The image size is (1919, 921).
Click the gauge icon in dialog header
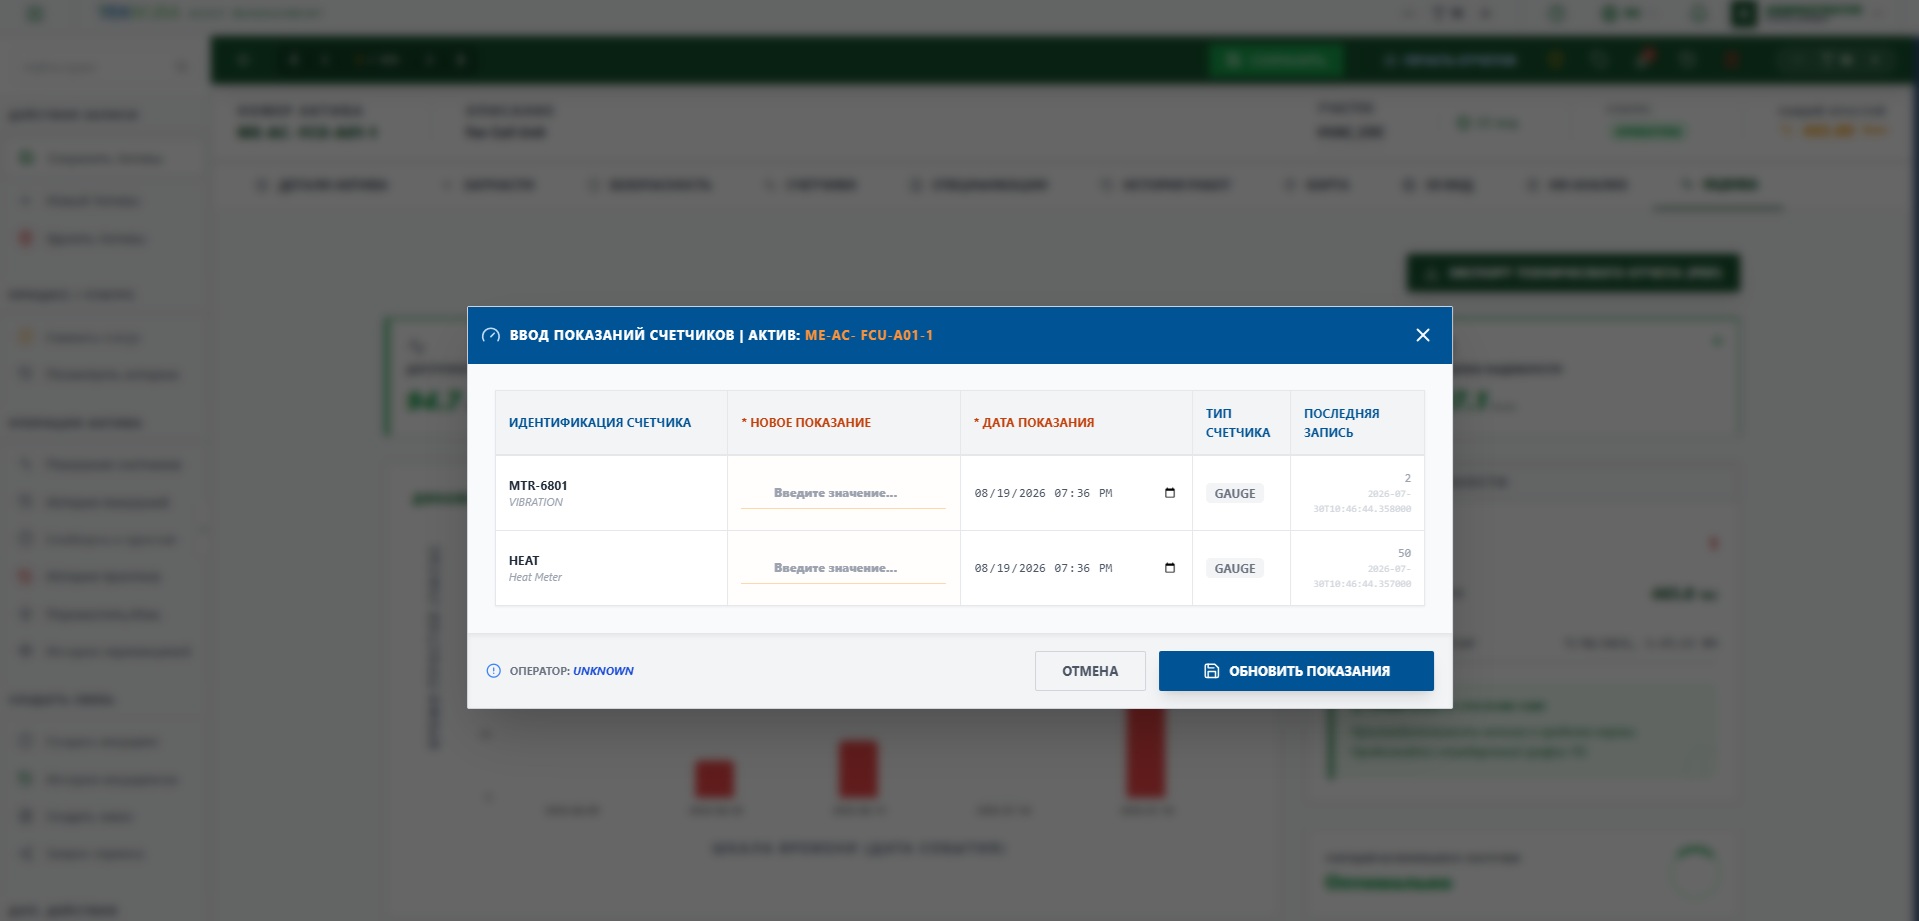tap(491, 335)
